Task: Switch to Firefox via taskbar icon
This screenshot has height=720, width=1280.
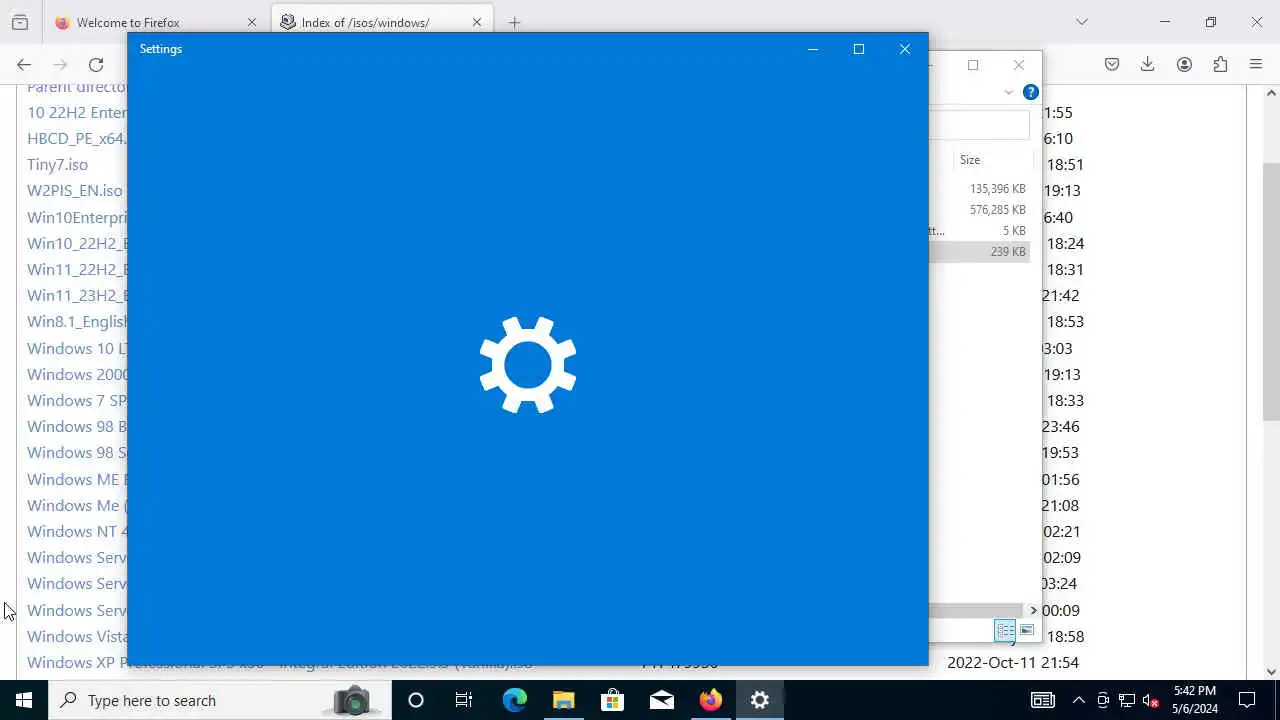Action: pyautogui.click(x=710, y=700)
